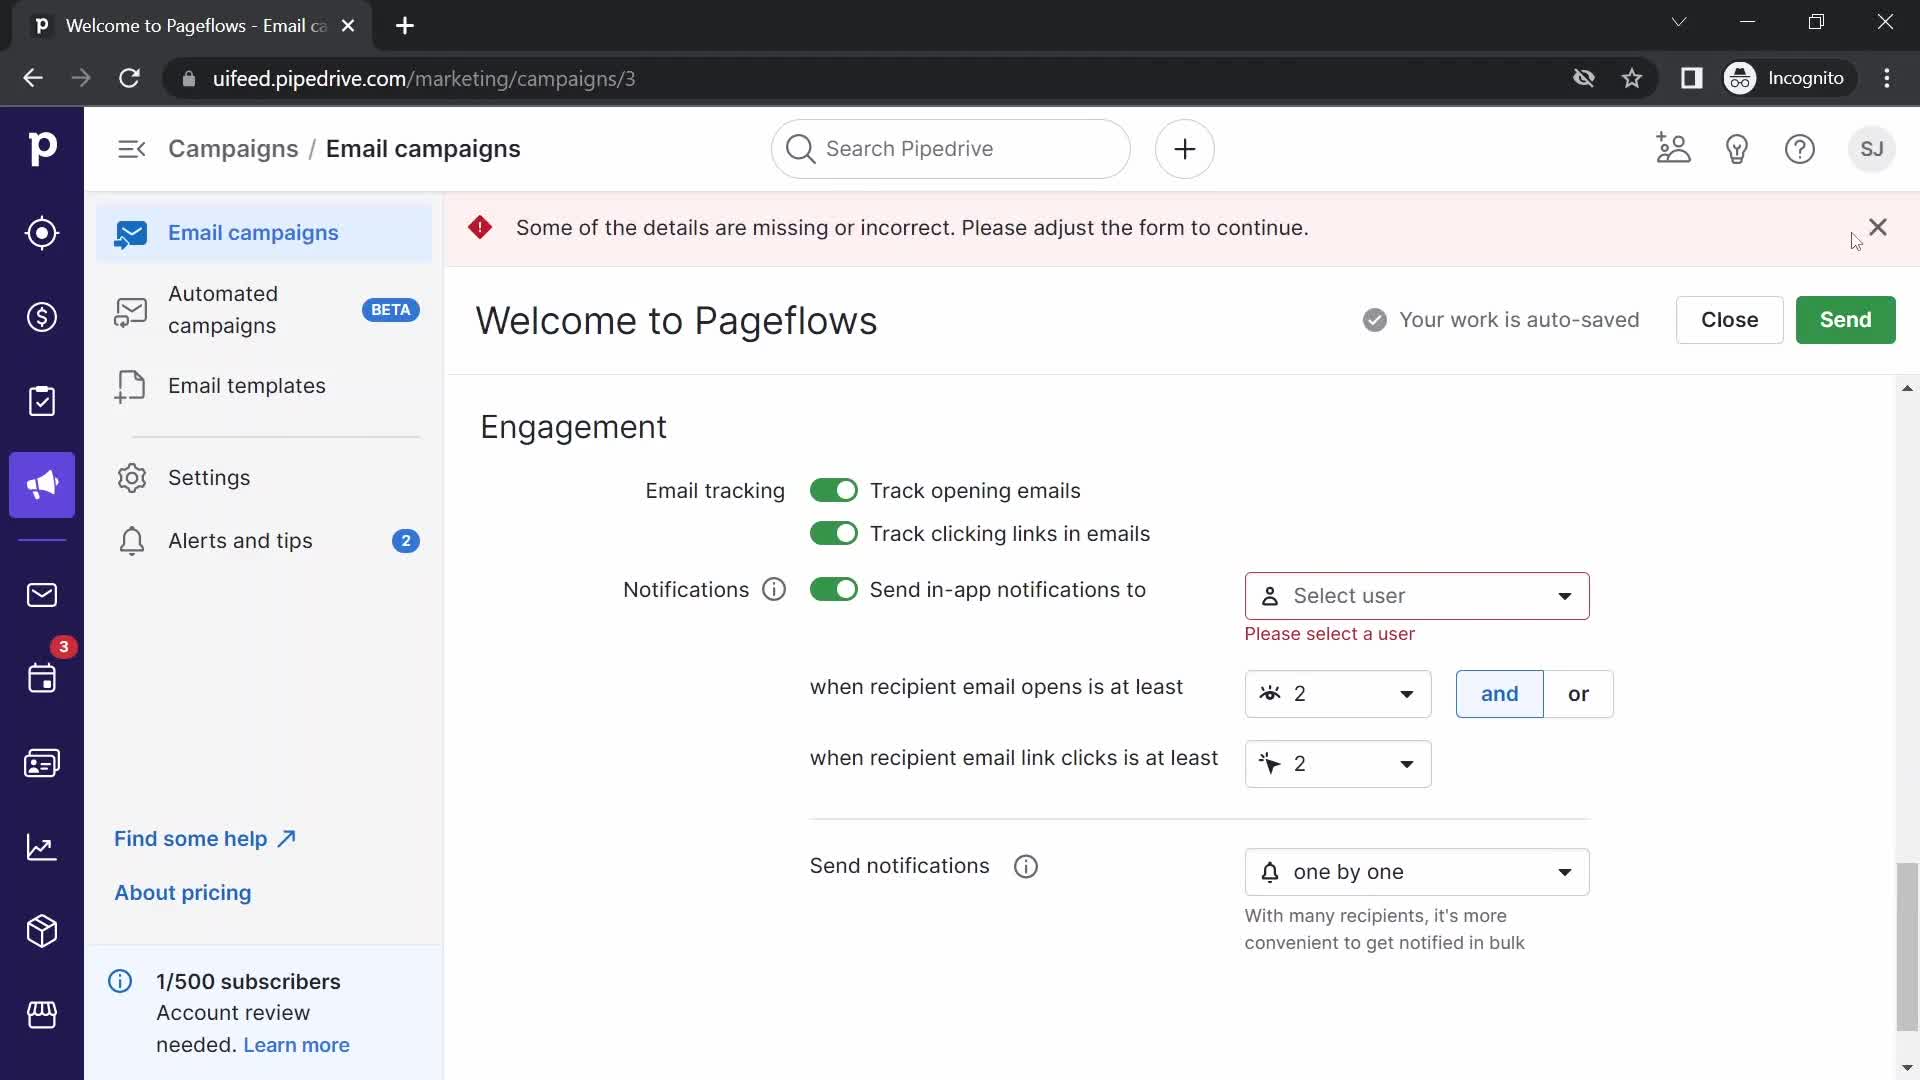Click the Notifications info tooltip icon
The width and height of the screenshot is (1920, 1080).
pyautogui.click(x=774, y=589)
